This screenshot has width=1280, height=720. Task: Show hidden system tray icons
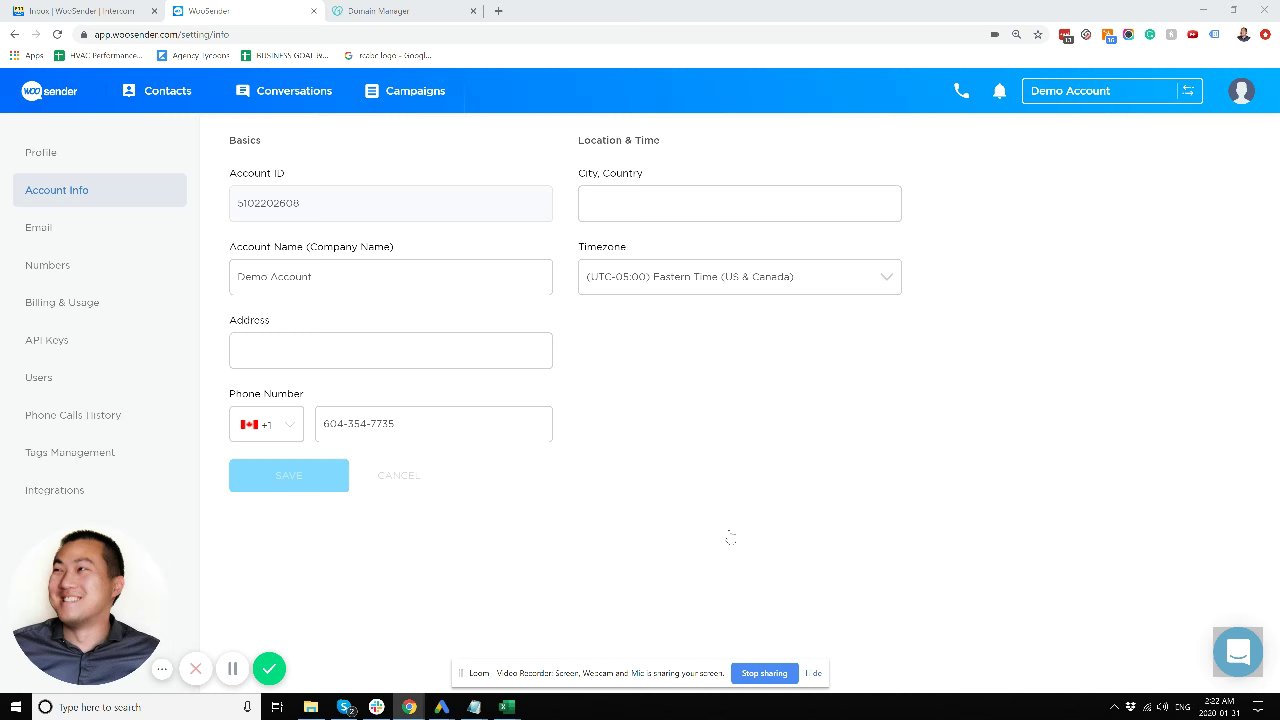[1115, 707]
